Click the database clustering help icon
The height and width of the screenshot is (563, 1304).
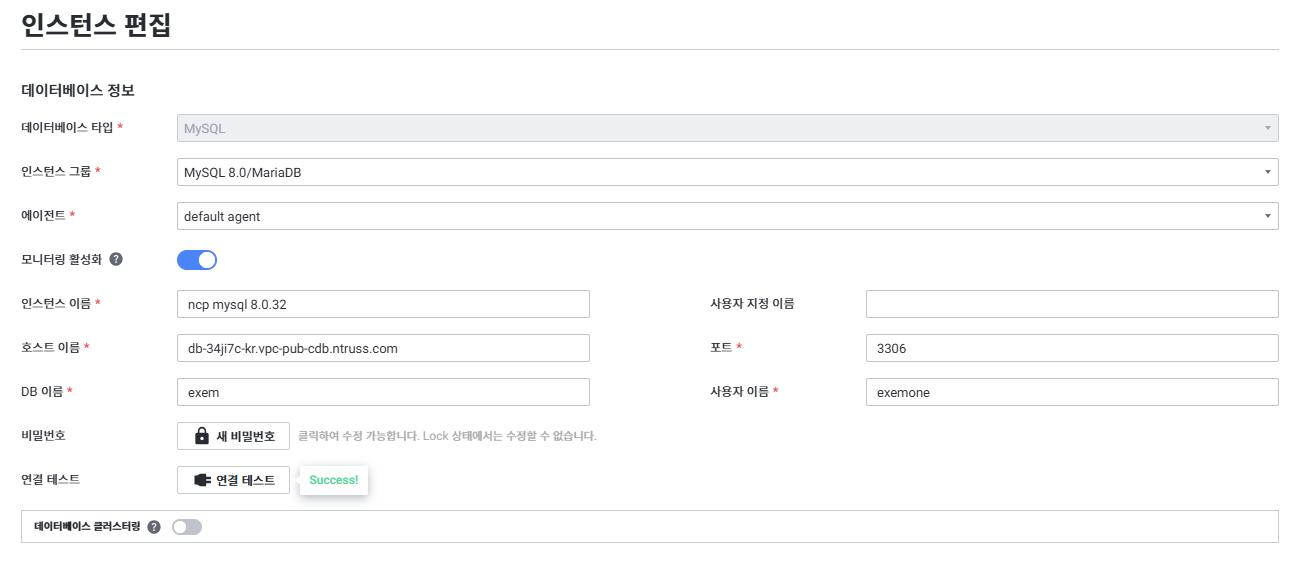click(x=154, y=527)
